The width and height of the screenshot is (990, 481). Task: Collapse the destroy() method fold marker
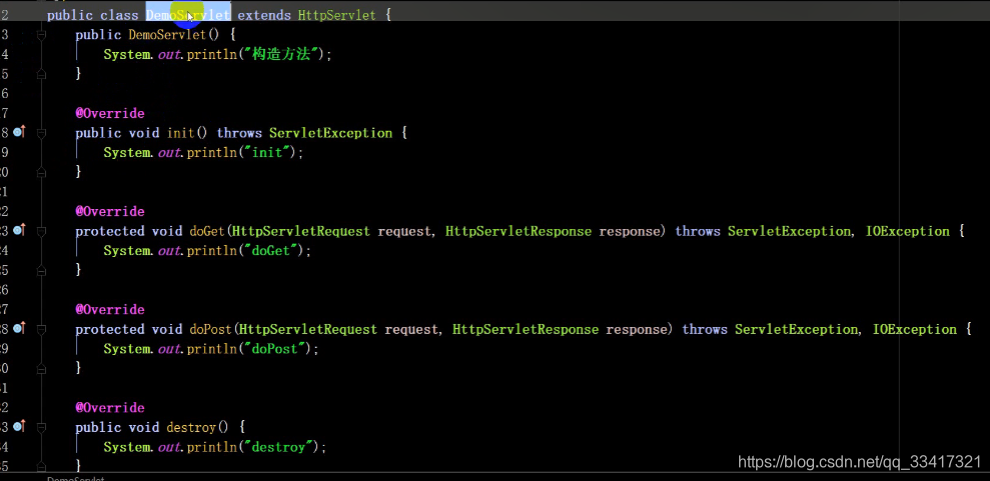click(x=42, y=427)
